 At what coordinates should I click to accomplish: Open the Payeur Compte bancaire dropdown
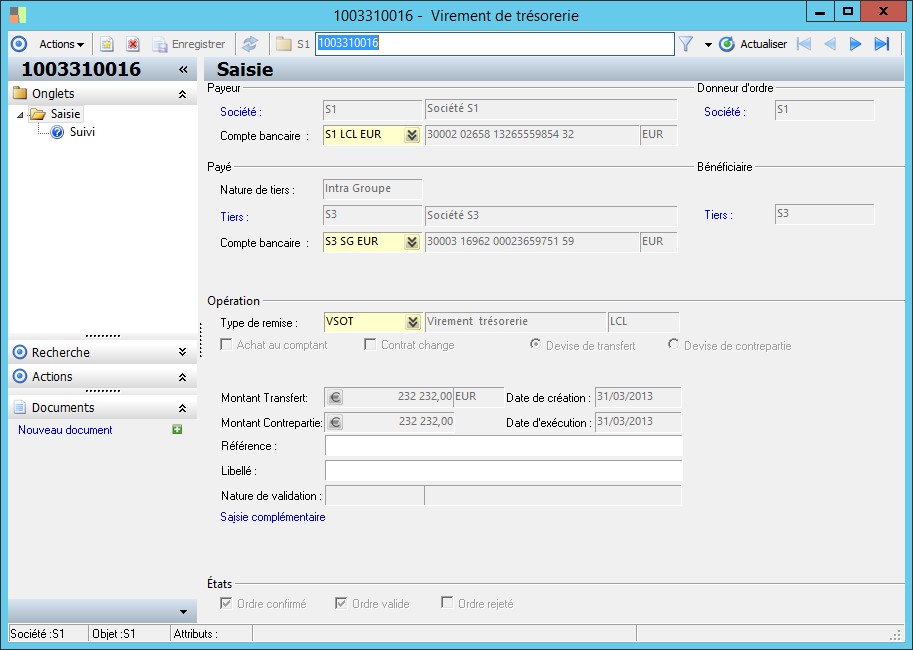pos(411,136)
